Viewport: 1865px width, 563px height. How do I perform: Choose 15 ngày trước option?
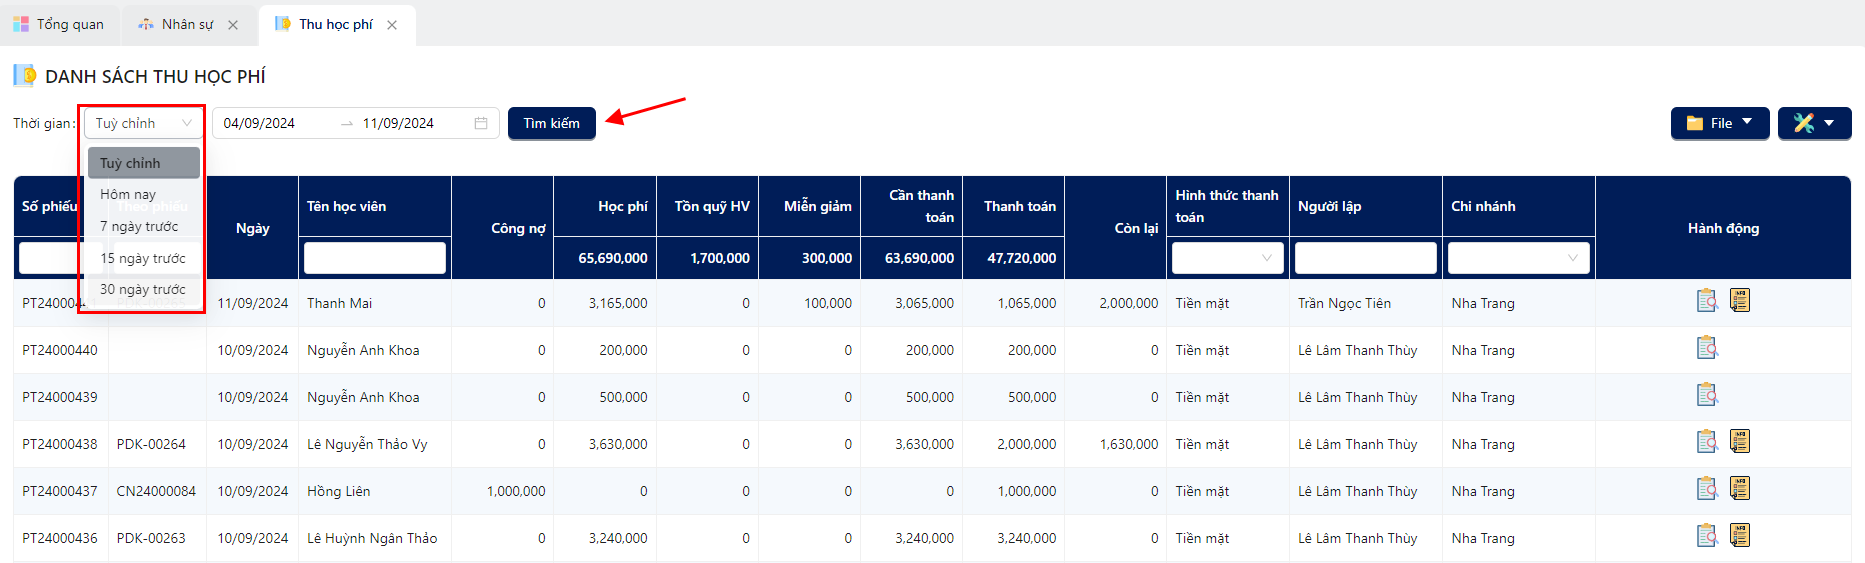point(144,258)
